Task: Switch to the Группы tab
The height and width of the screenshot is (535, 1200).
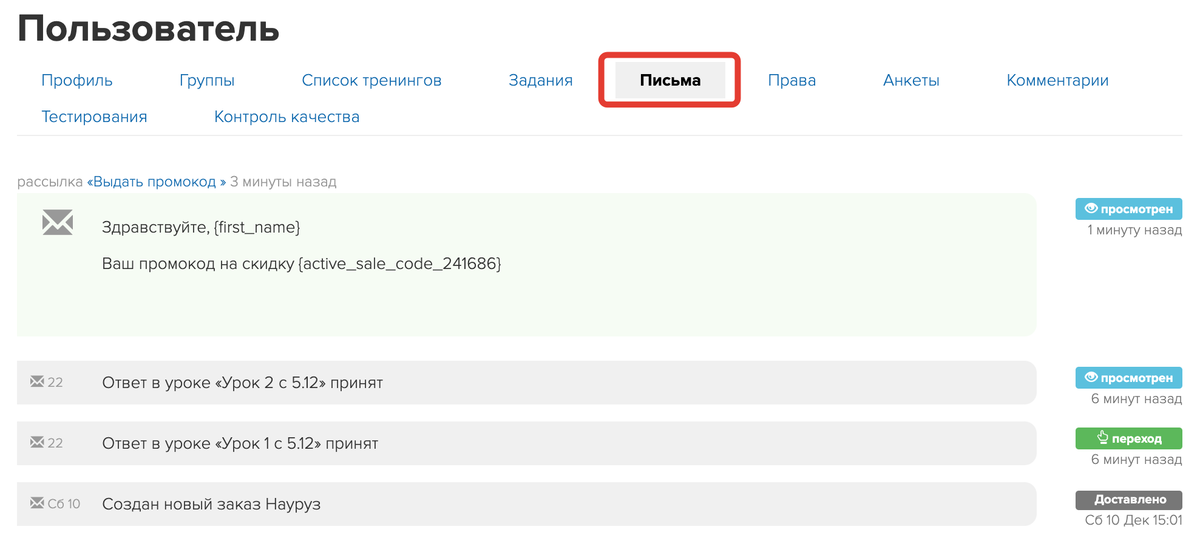Action: click(207, 80)
